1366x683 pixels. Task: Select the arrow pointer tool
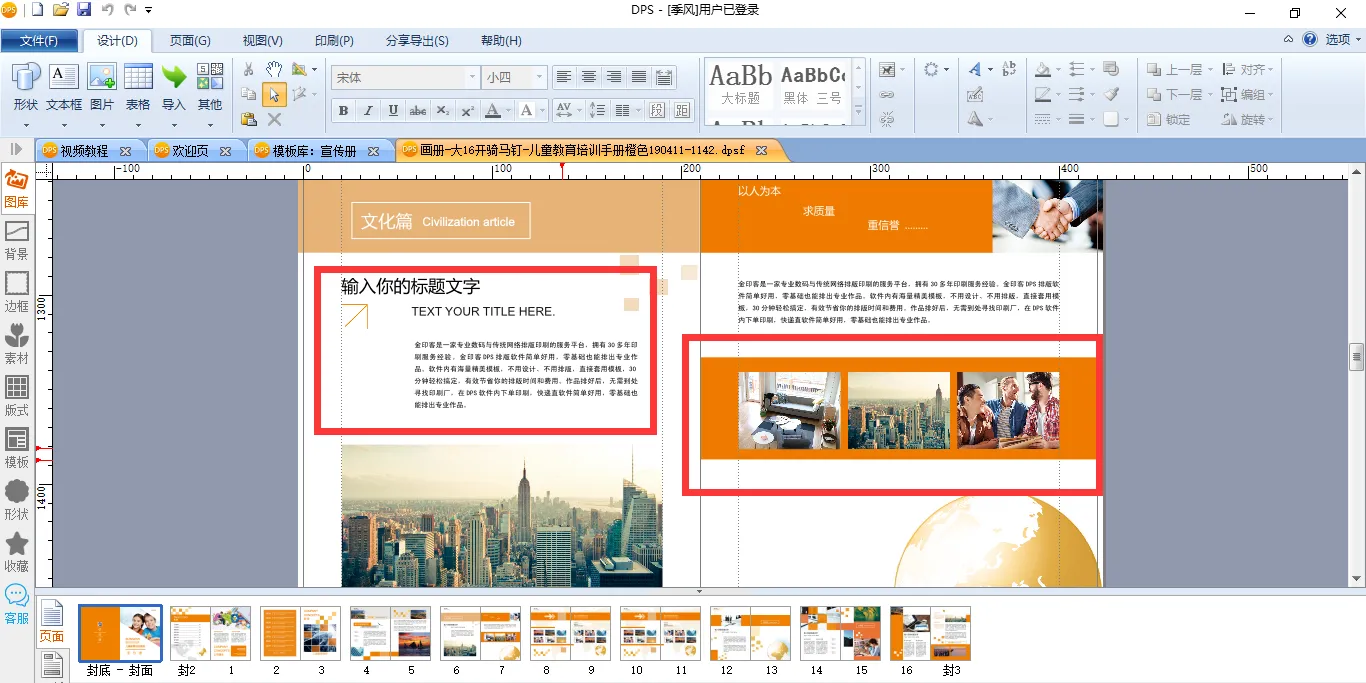pyautogui.click(x=274, y=95)
